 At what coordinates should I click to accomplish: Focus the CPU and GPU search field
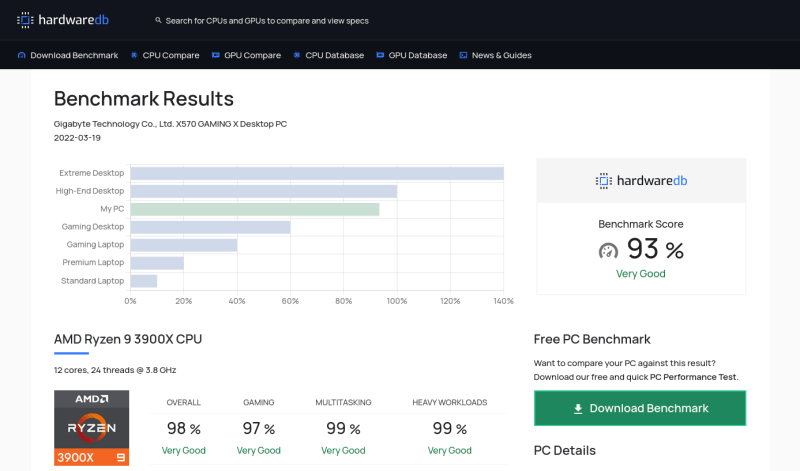[266, 21]
